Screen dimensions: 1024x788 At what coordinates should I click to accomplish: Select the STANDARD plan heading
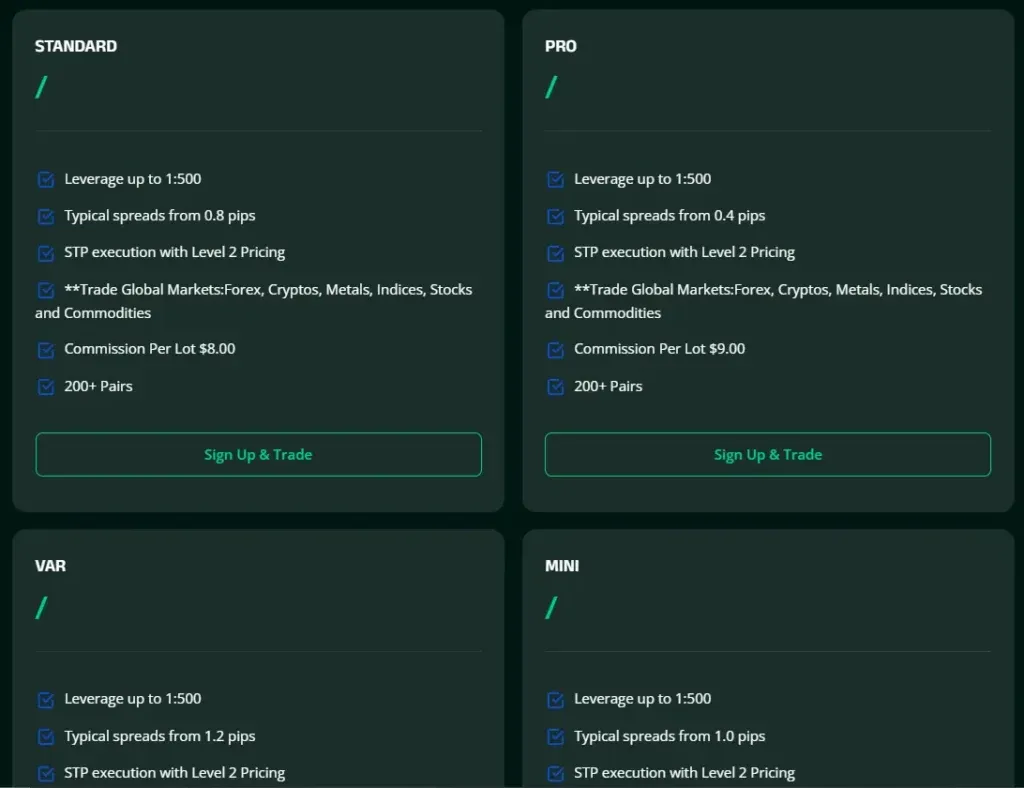76,46
